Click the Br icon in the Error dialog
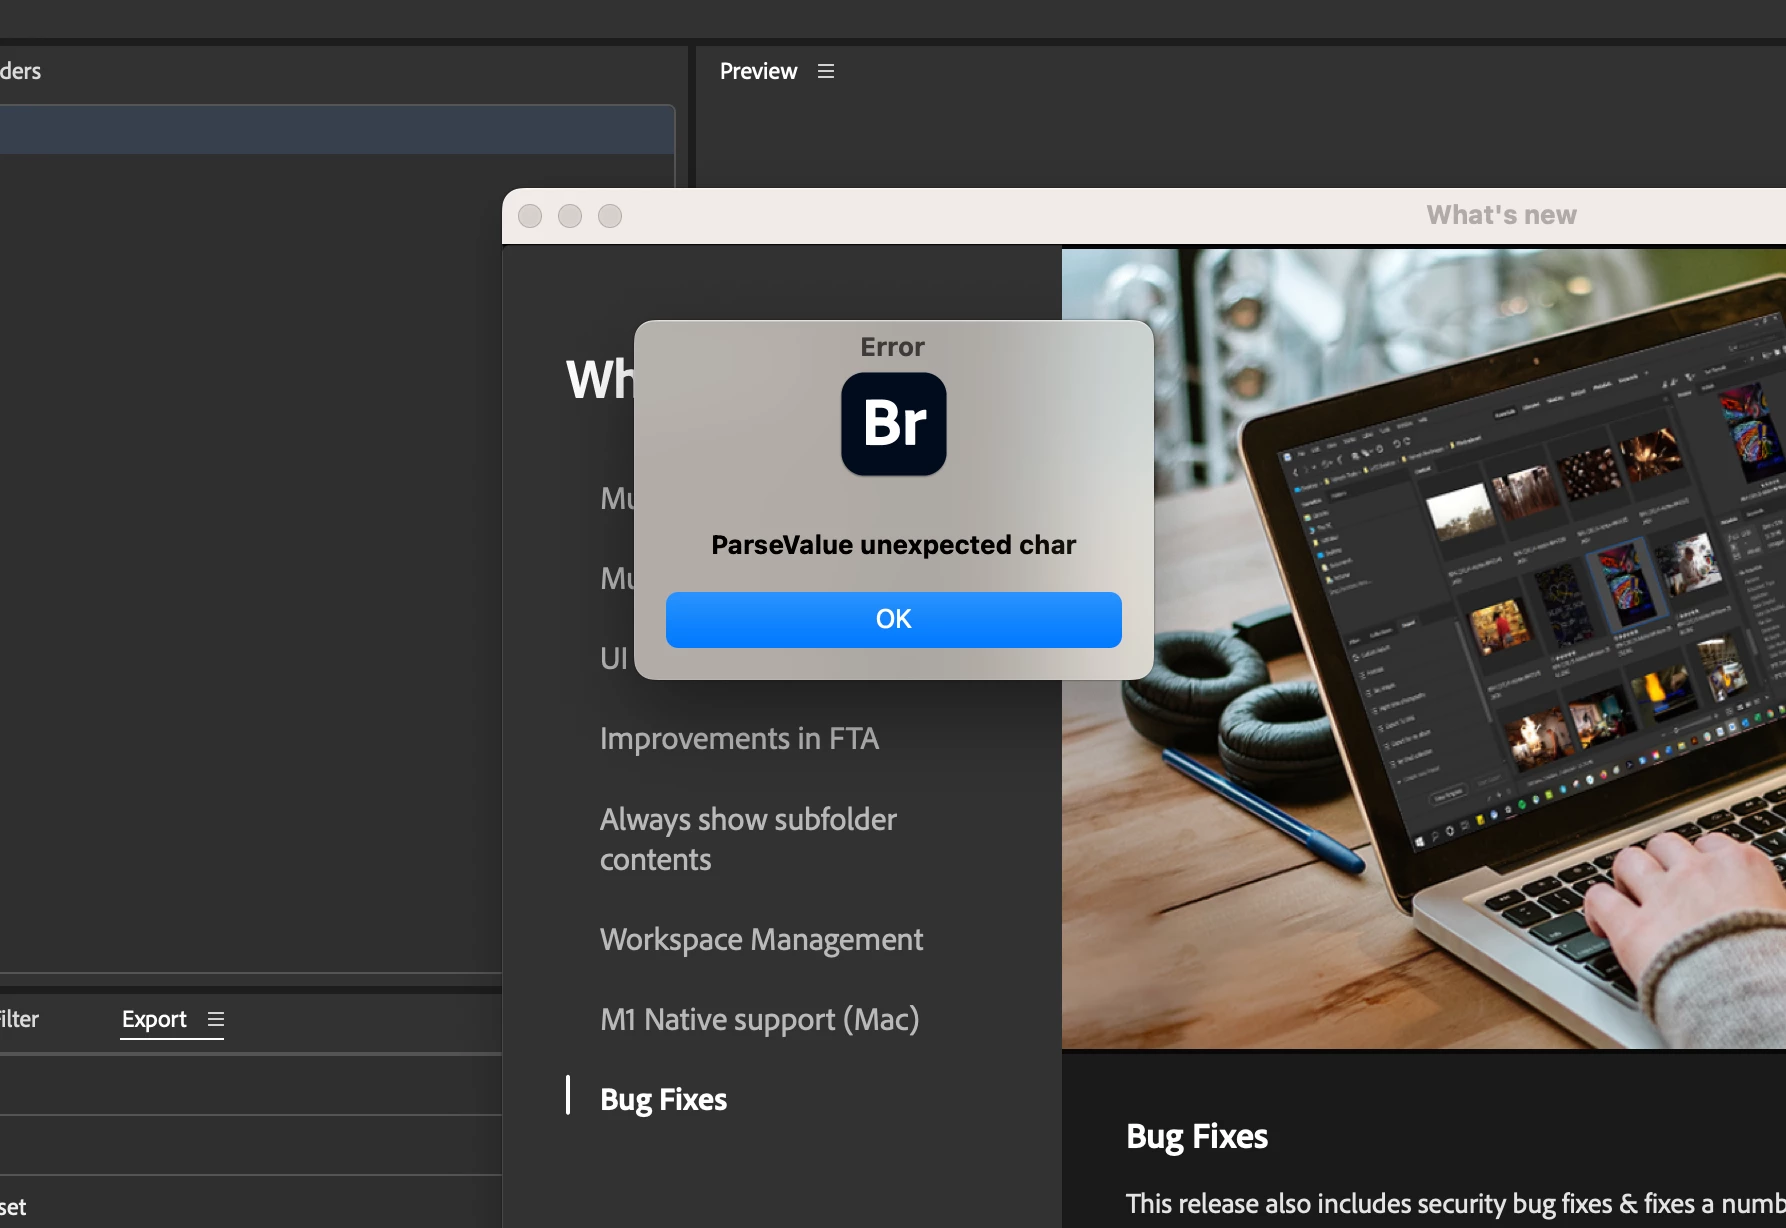The height and width of the screenshot is (1228, 1786). coord(893,424)
